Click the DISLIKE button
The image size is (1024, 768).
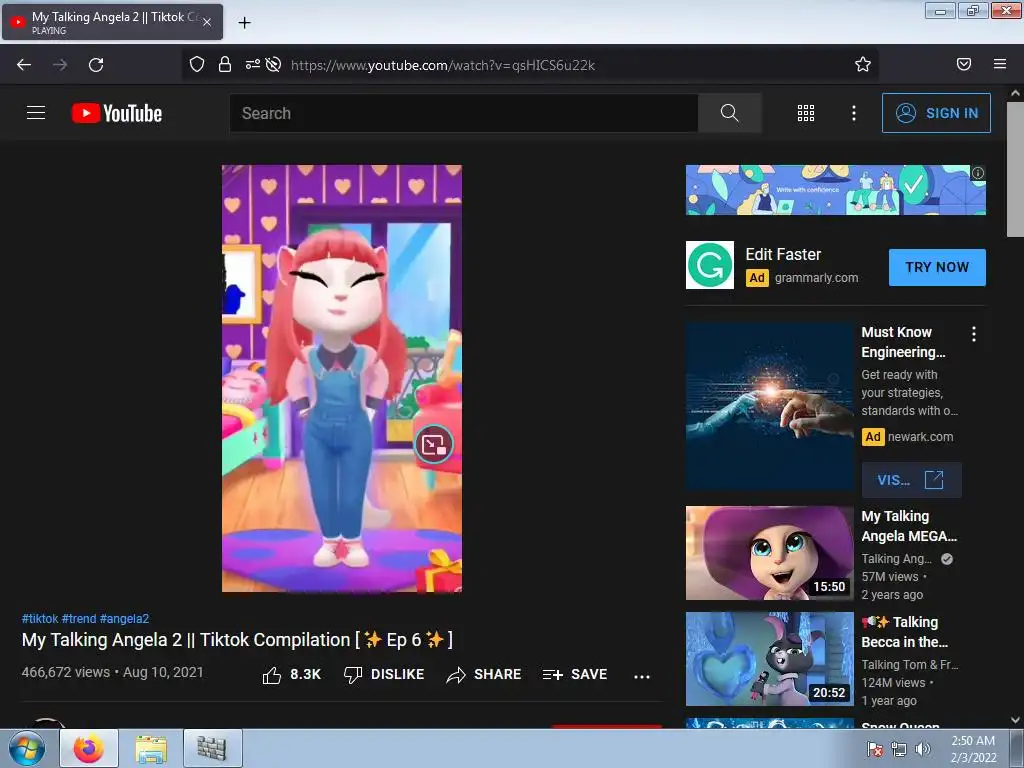click(x=384, y=675)
